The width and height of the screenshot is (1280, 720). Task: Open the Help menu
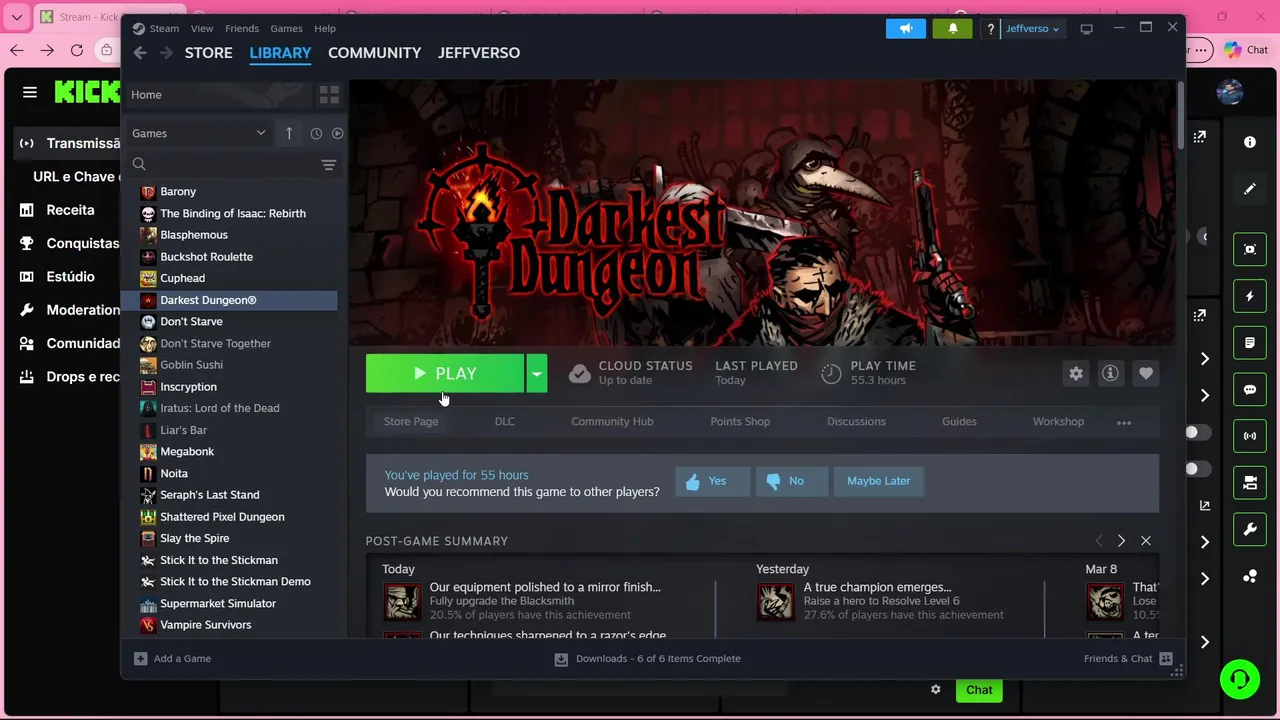[325, 28]
